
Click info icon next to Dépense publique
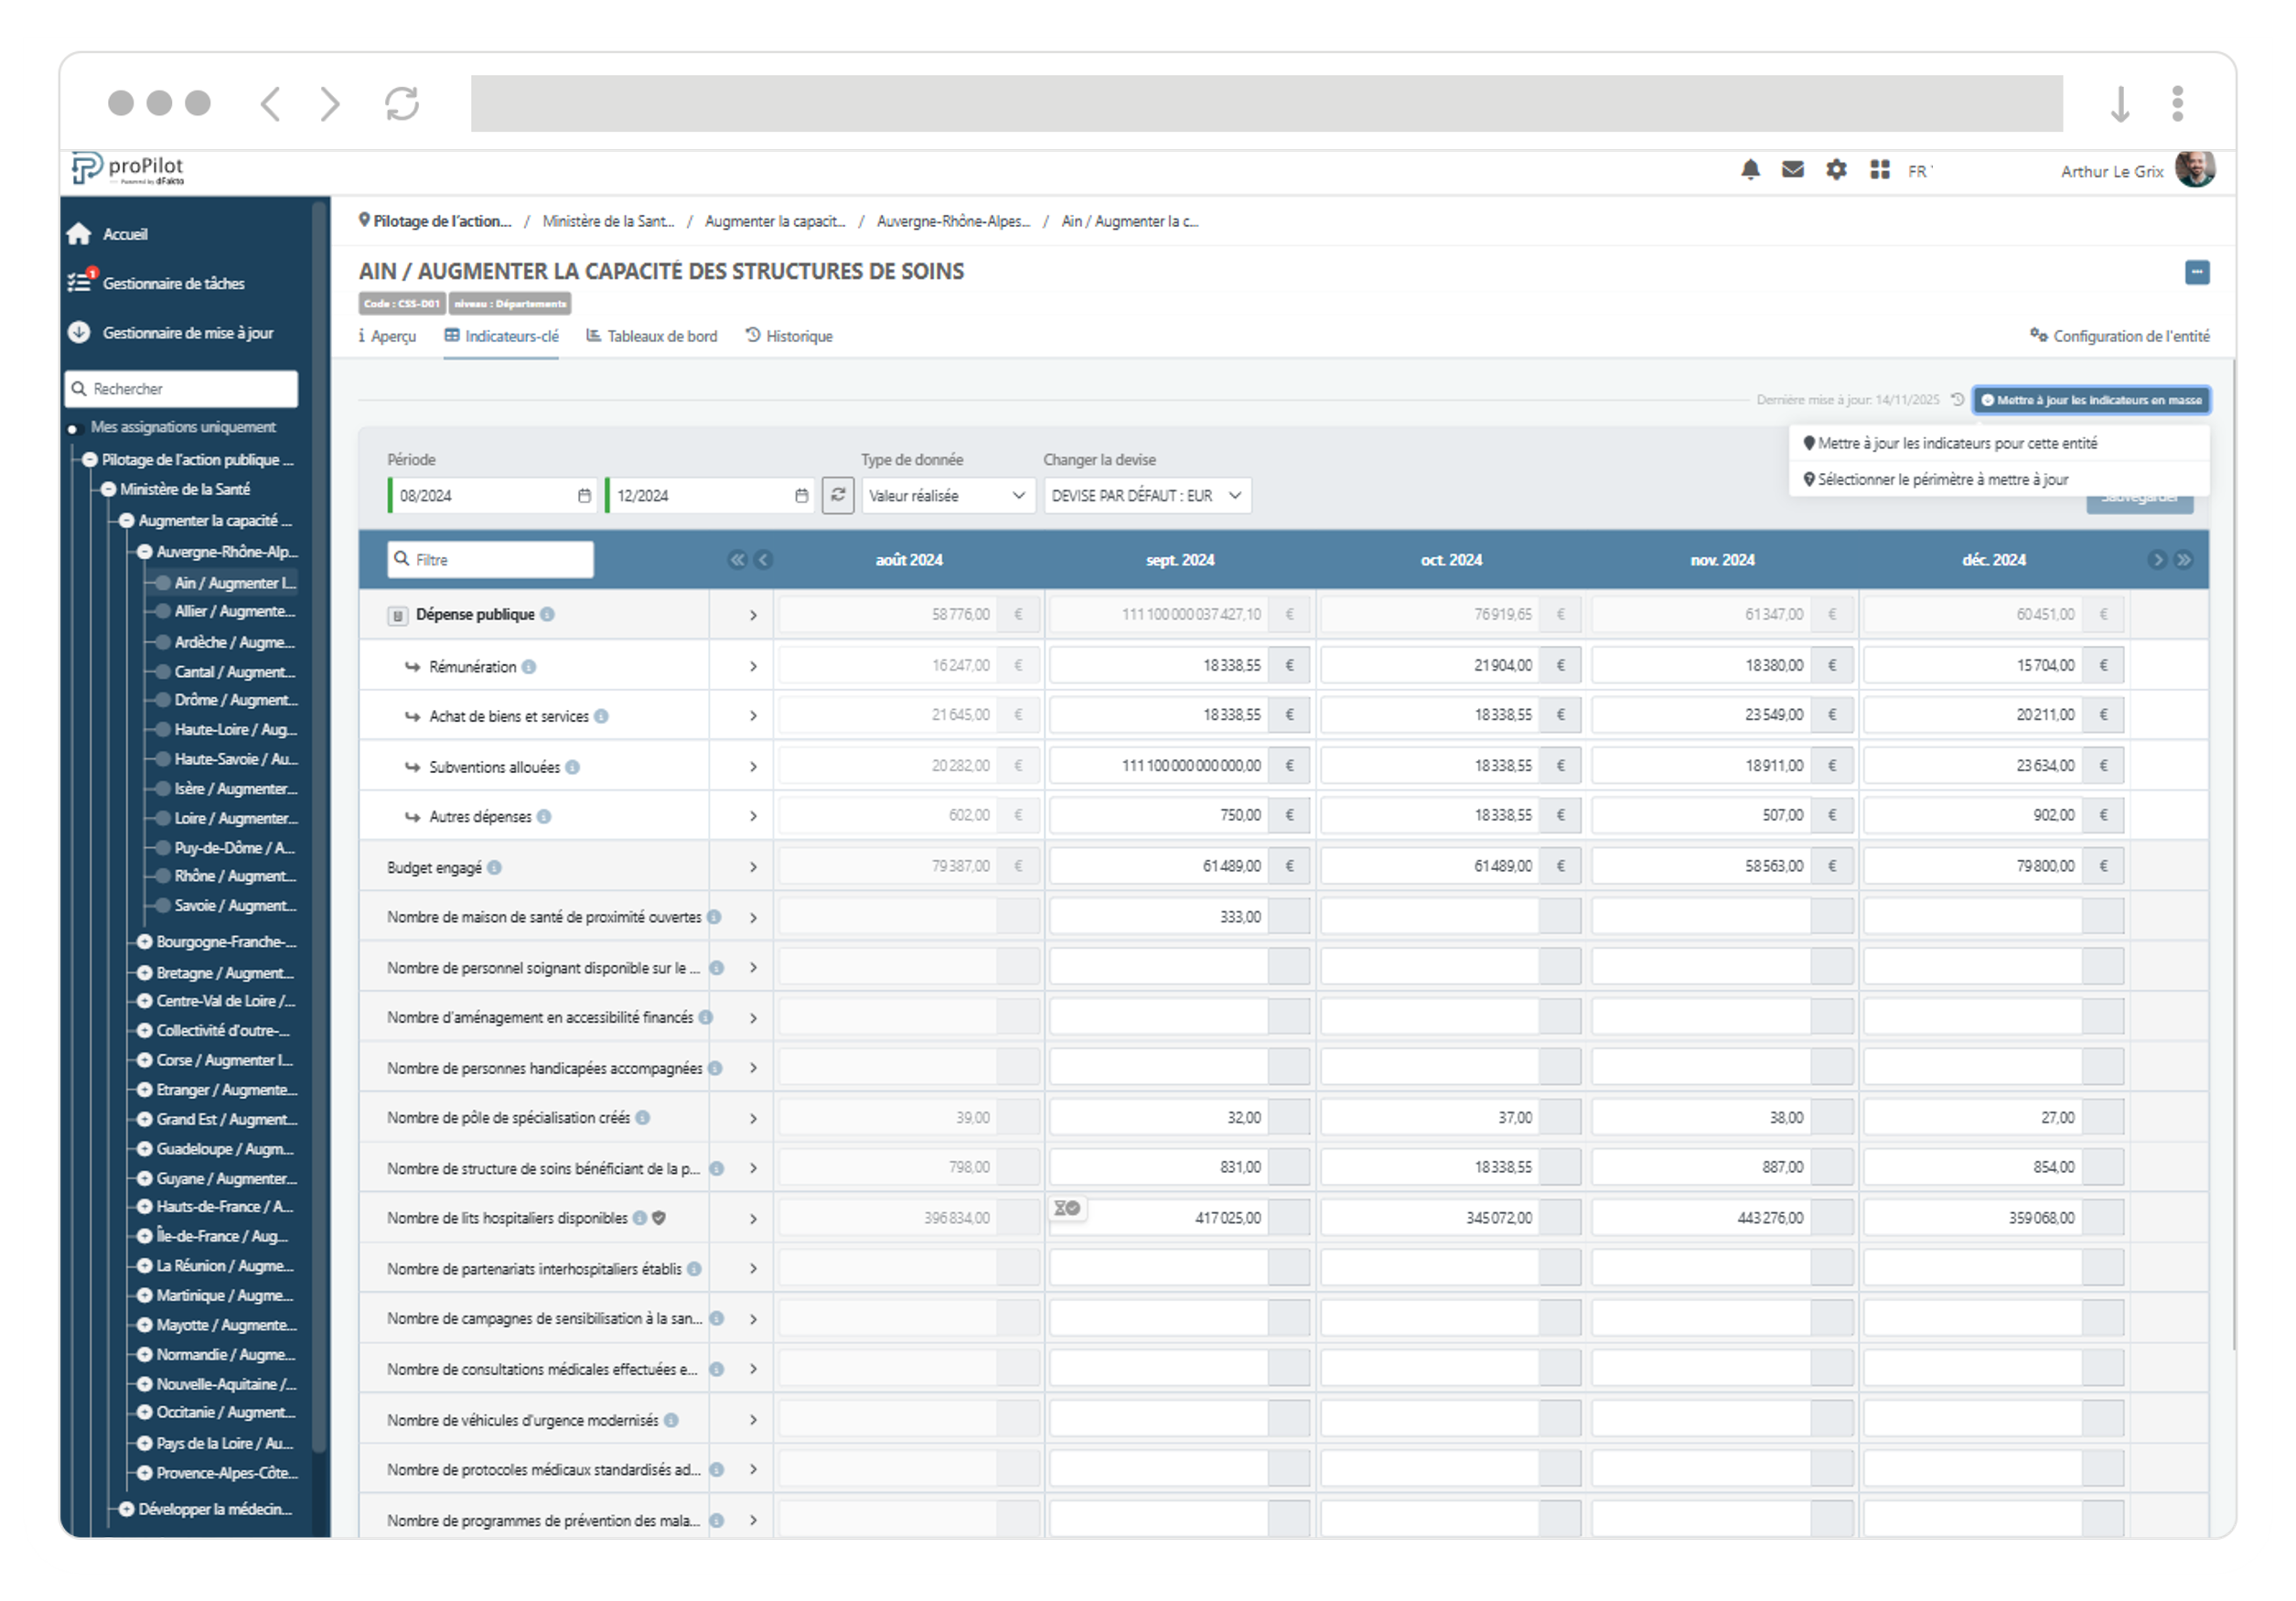[548, 614]
